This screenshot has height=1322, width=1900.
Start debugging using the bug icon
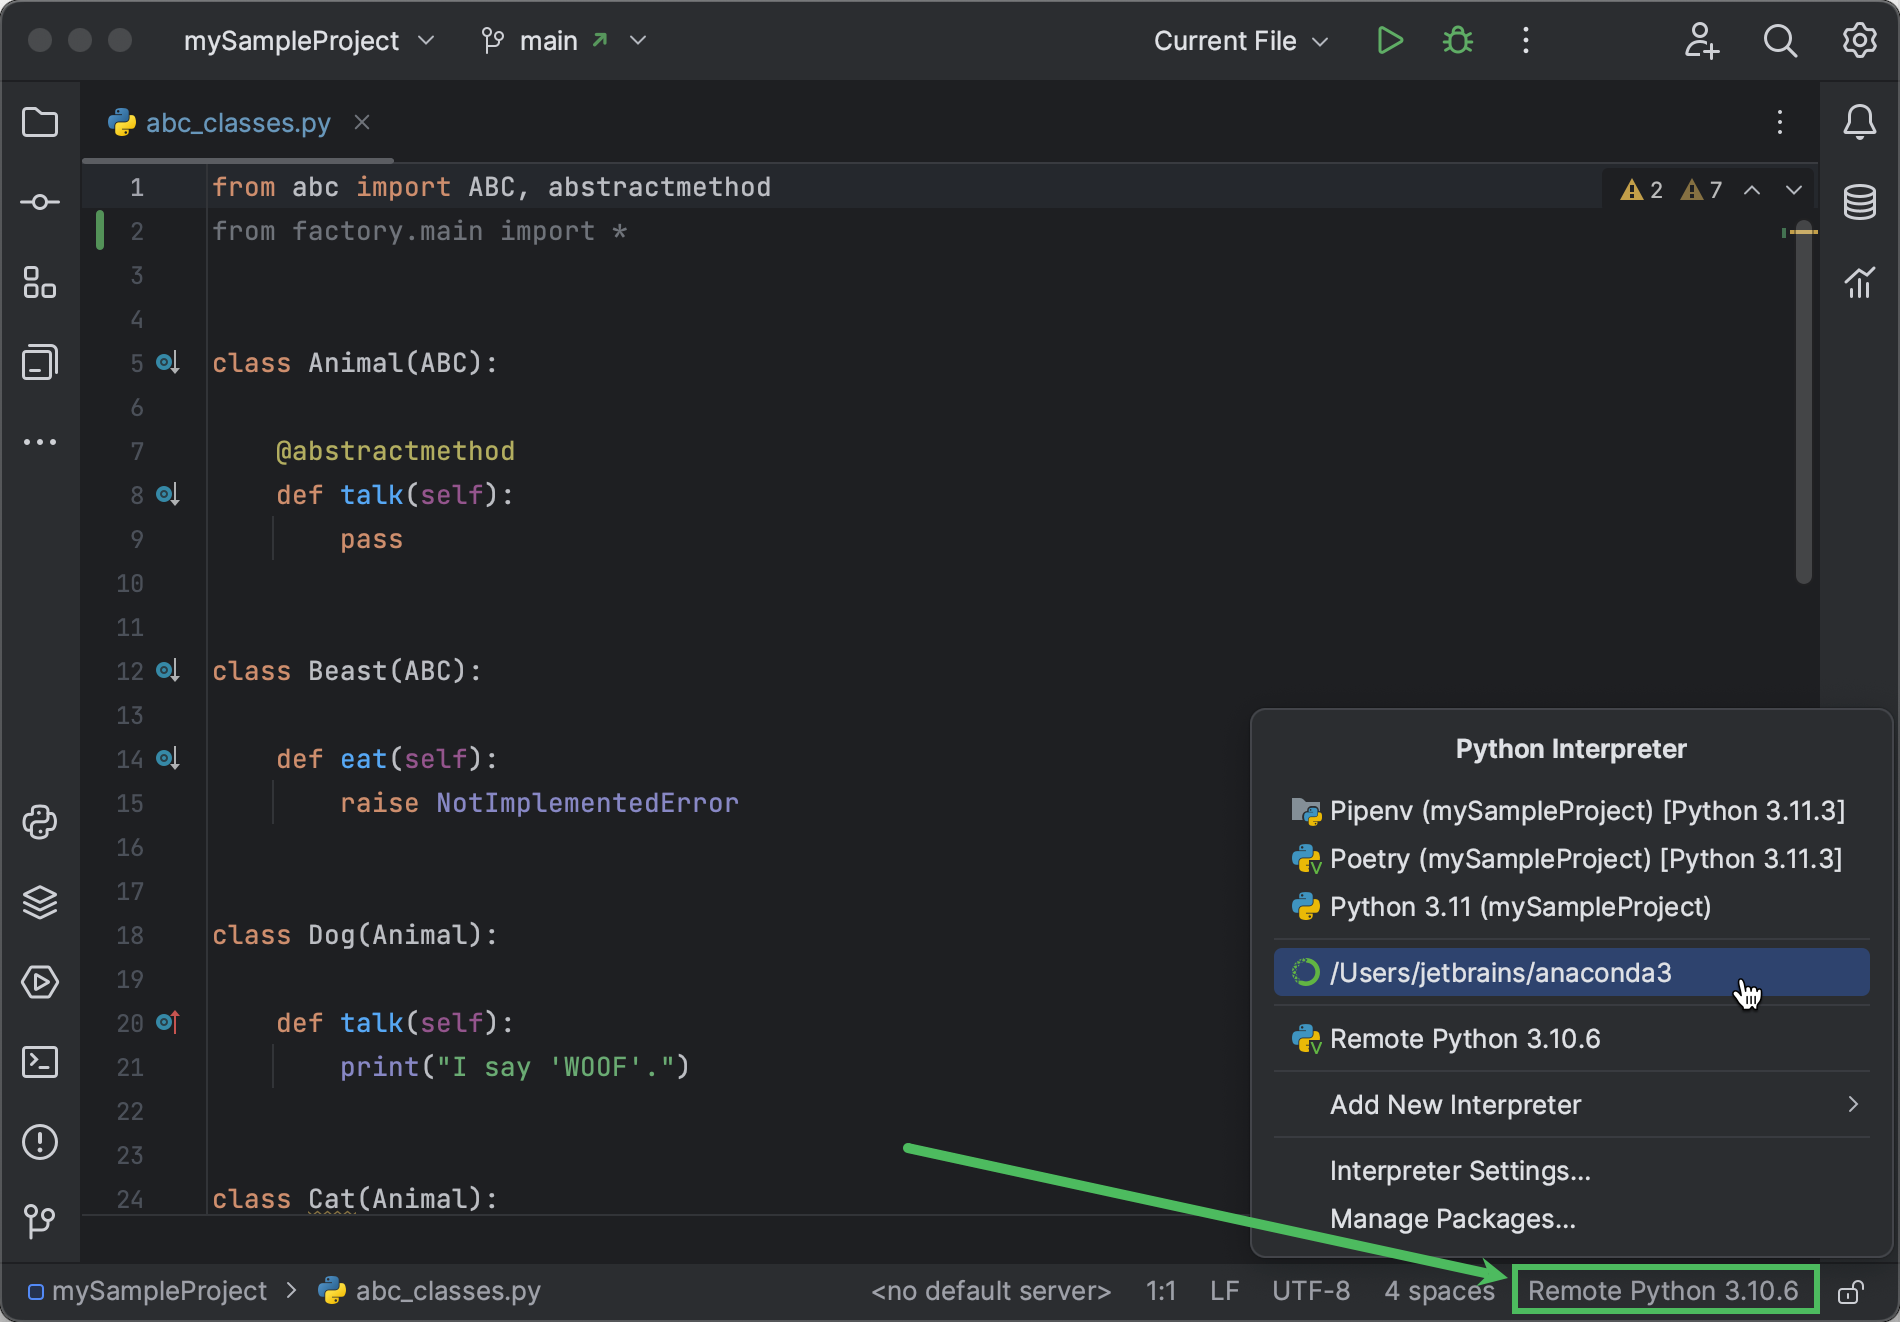pyautogui.click(x=1457, y=40)
